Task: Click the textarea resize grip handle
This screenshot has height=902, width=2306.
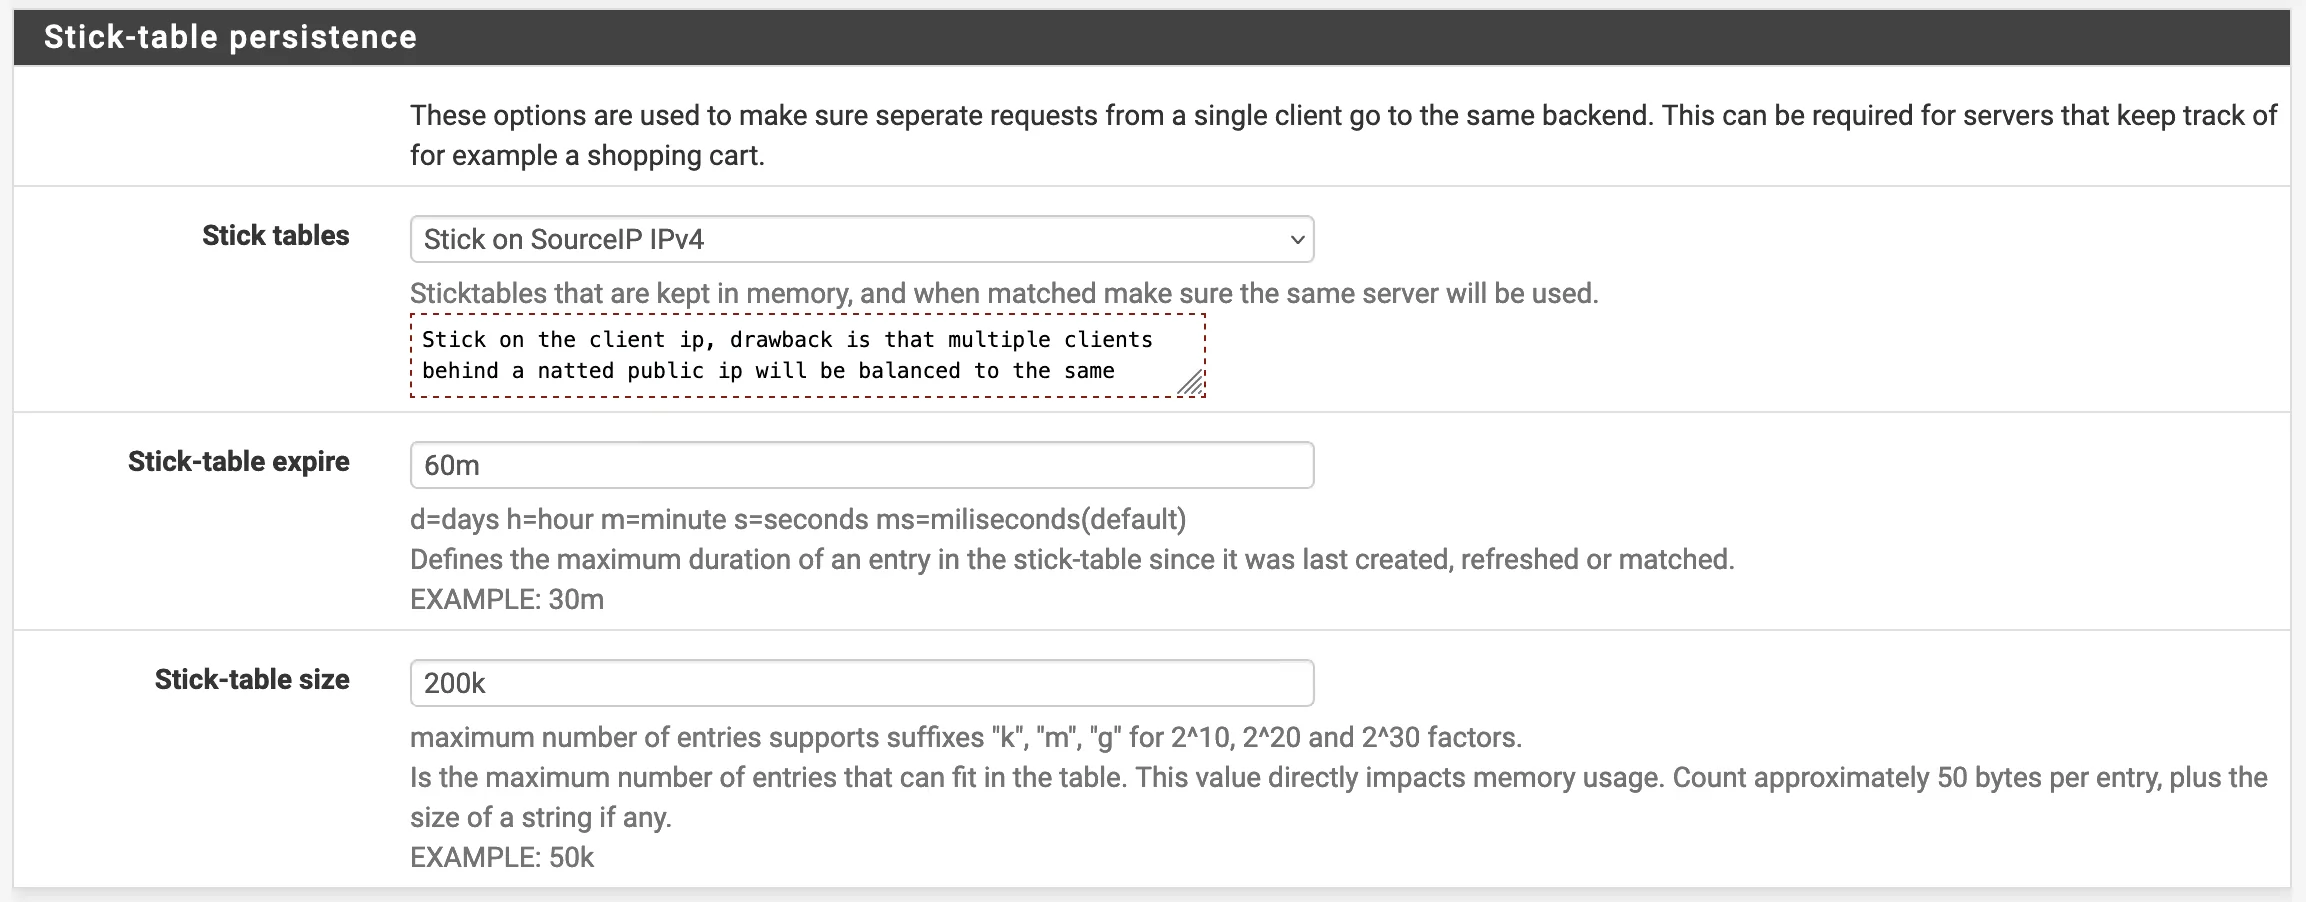Action: (1190, 383)
